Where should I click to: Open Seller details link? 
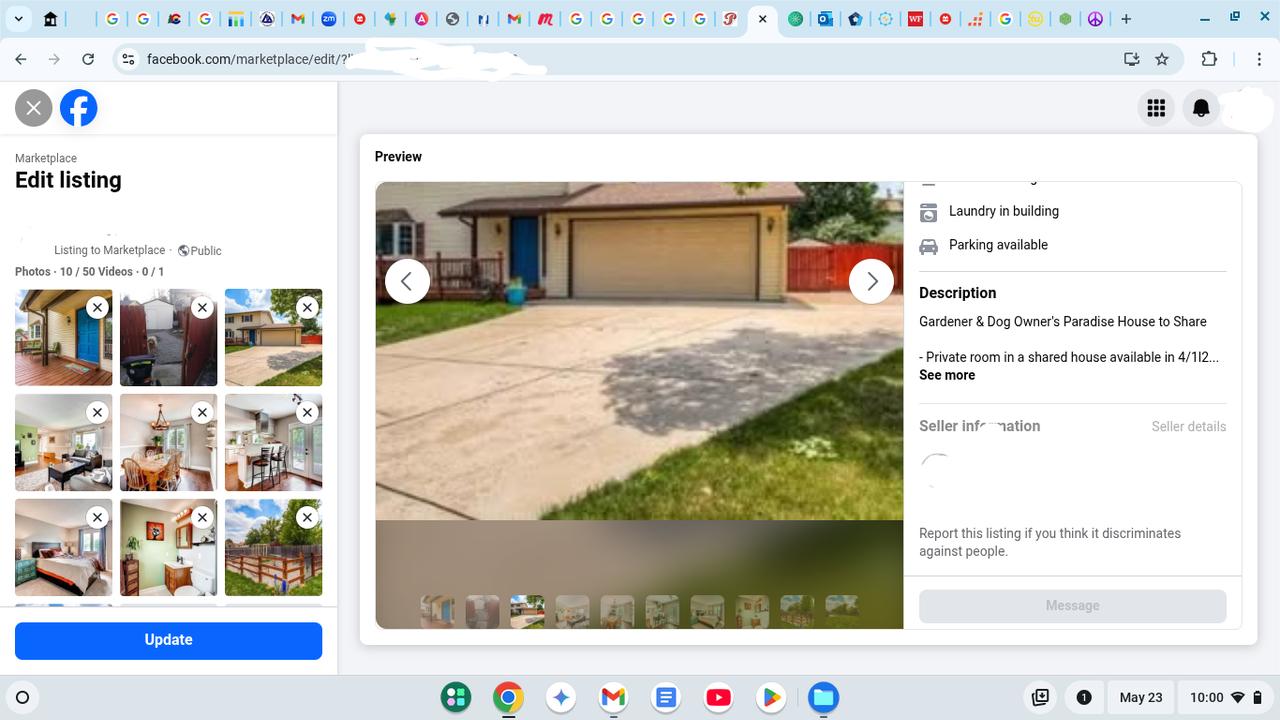tap(1188, 426)
